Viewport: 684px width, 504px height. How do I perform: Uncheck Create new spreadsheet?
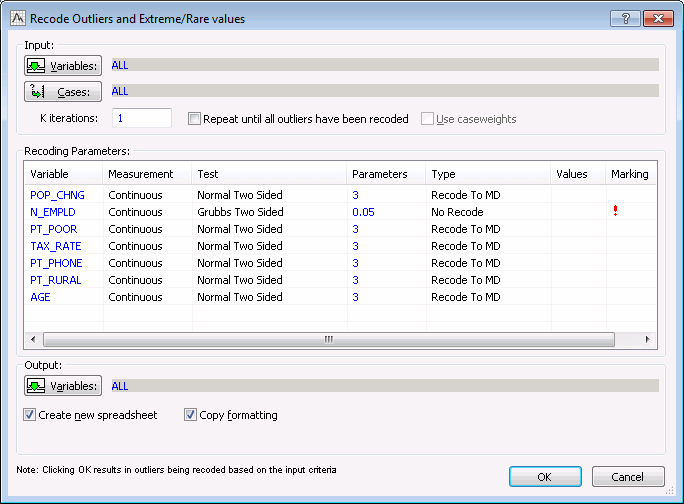tap(30, 415)
